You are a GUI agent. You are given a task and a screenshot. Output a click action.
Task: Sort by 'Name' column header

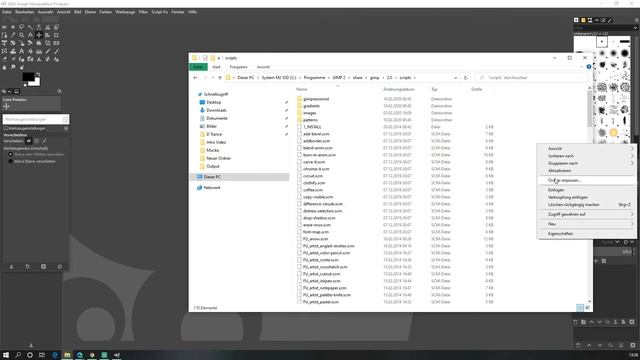coord(302,89)
